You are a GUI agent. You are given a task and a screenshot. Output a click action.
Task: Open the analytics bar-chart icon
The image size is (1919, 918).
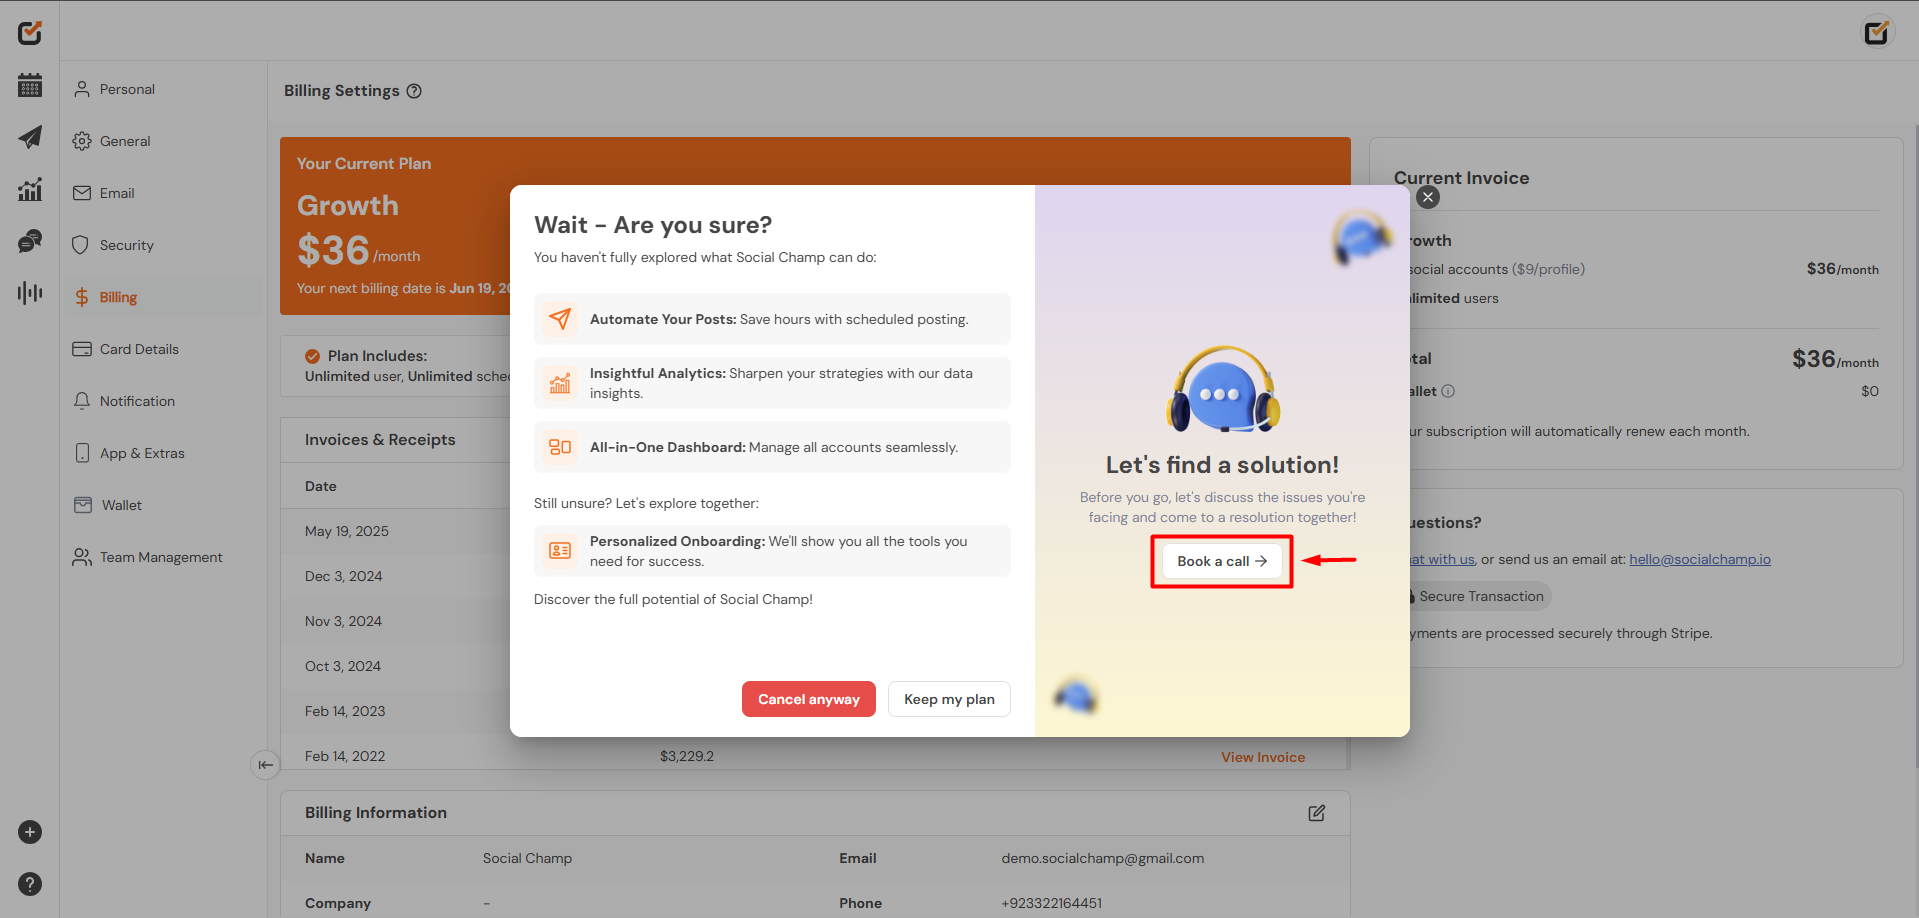pyautogui.click(x=30, y=189)
